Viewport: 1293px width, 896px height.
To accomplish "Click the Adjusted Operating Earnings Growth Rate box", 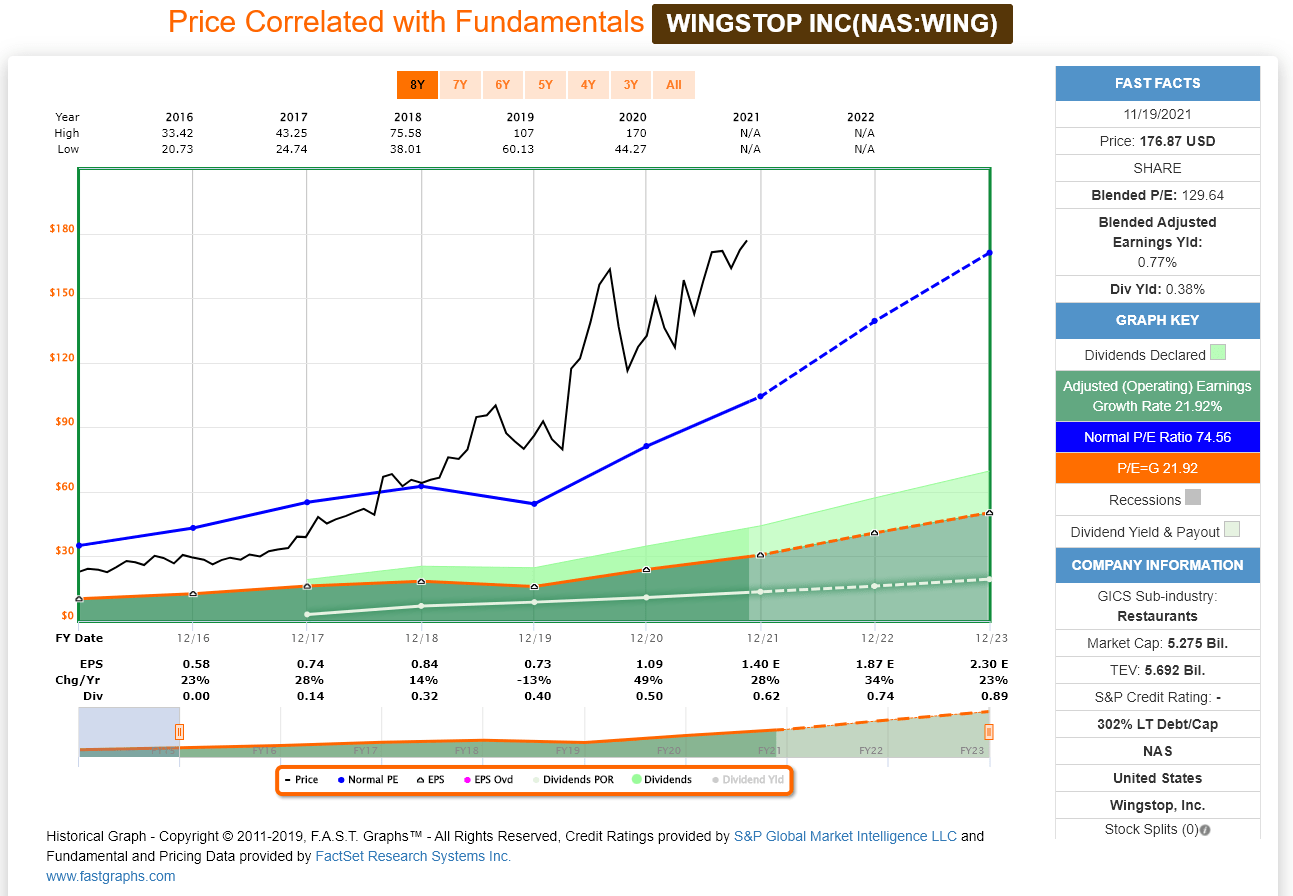I will pyautogui.click(x=1157, y=396).
